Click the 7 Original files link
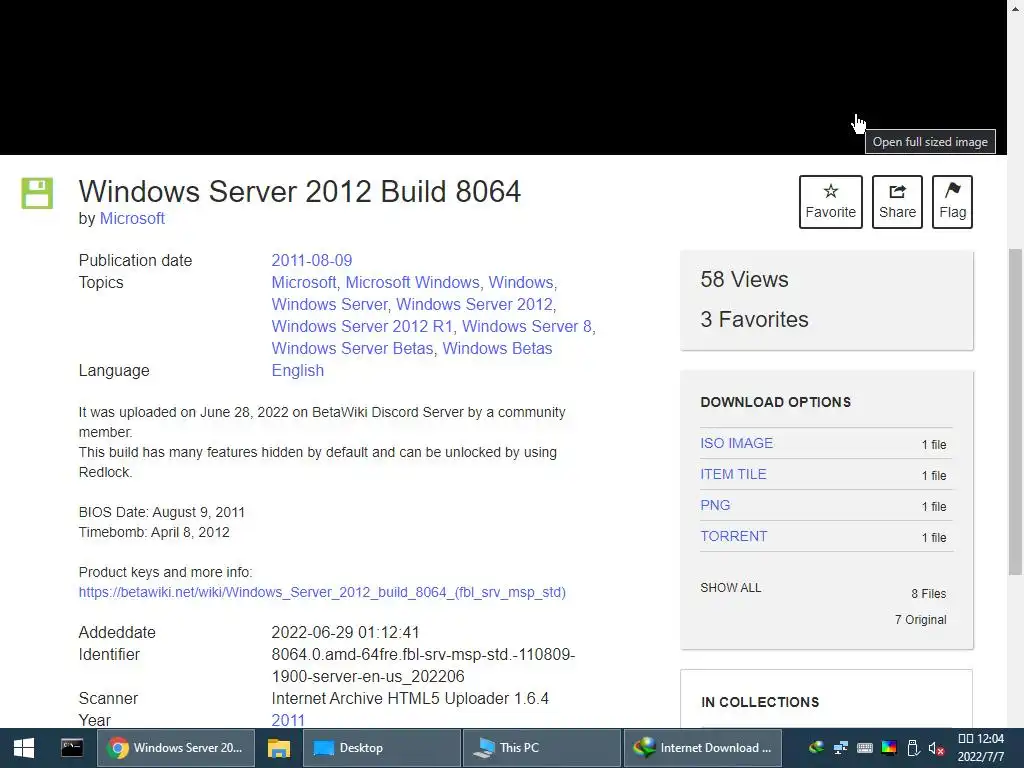1024x768 pixels. pos(920,619)
